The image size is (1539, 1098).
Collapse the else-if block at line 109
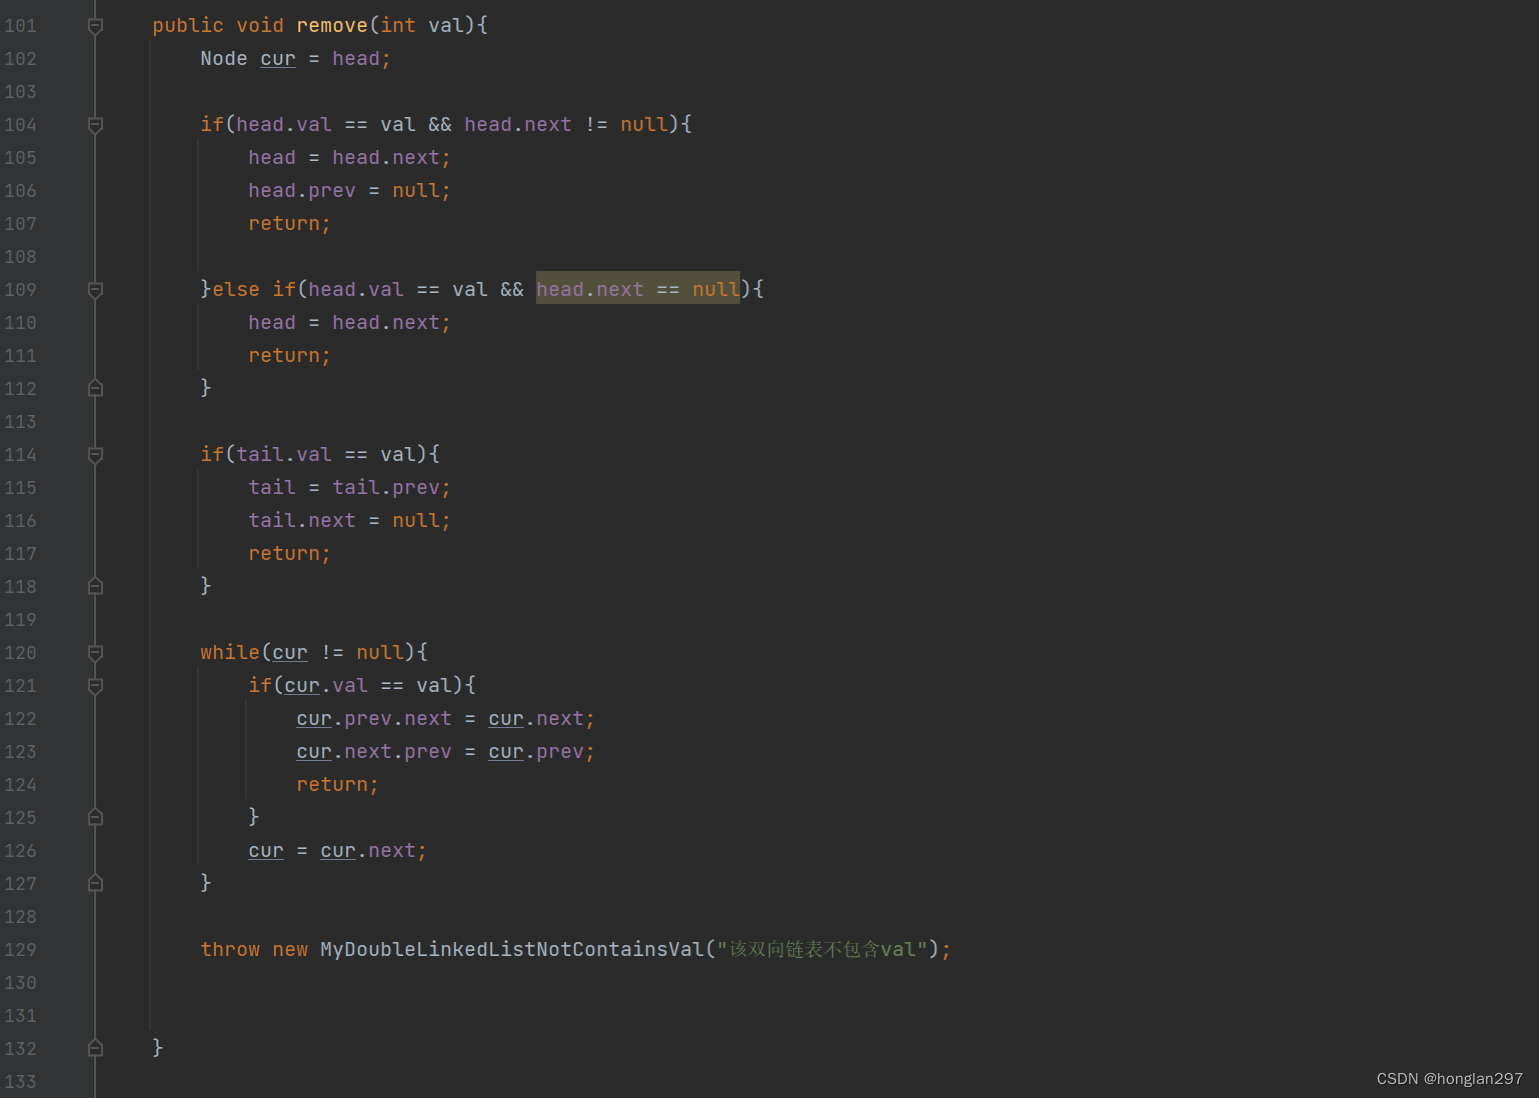point(95,290)
